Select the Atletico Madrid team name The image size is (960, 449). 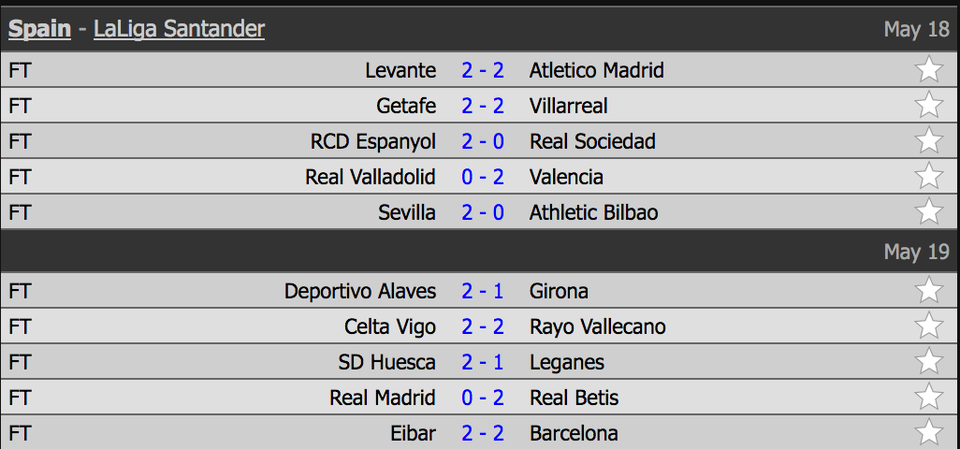click(596, 70)
